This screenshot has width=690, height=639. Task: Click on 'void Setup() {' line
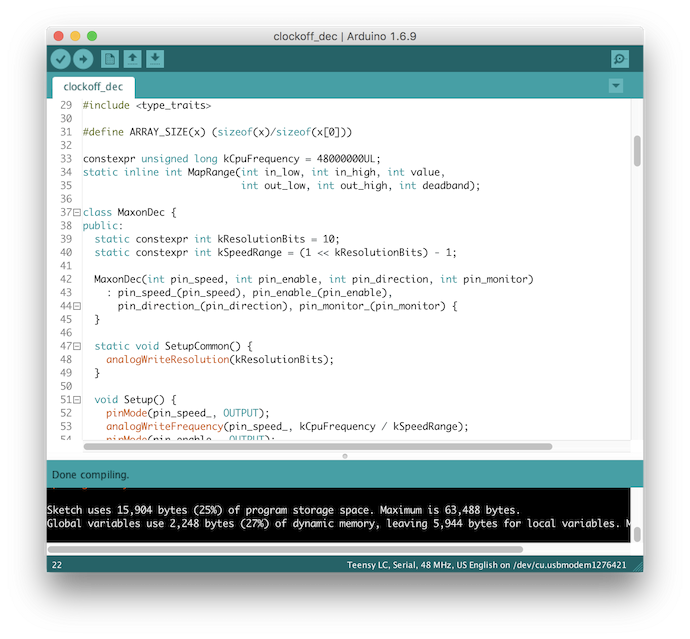(135, 400)
